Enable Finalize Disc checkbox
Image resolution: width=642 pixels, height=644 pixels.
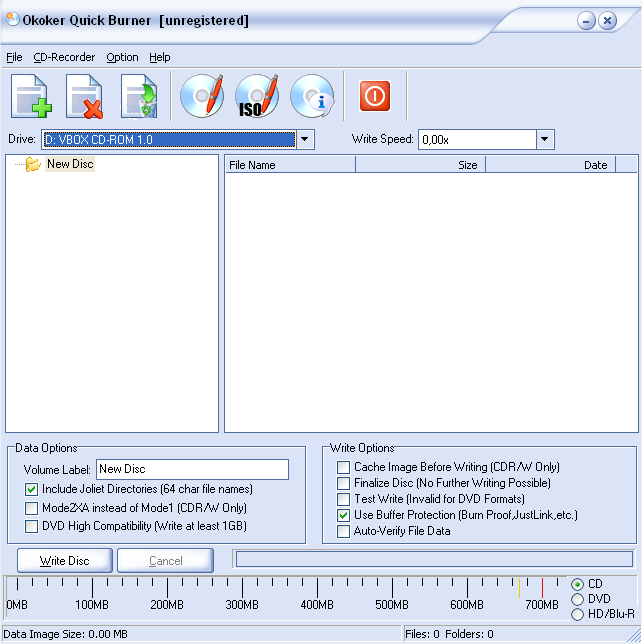(343, 483)
